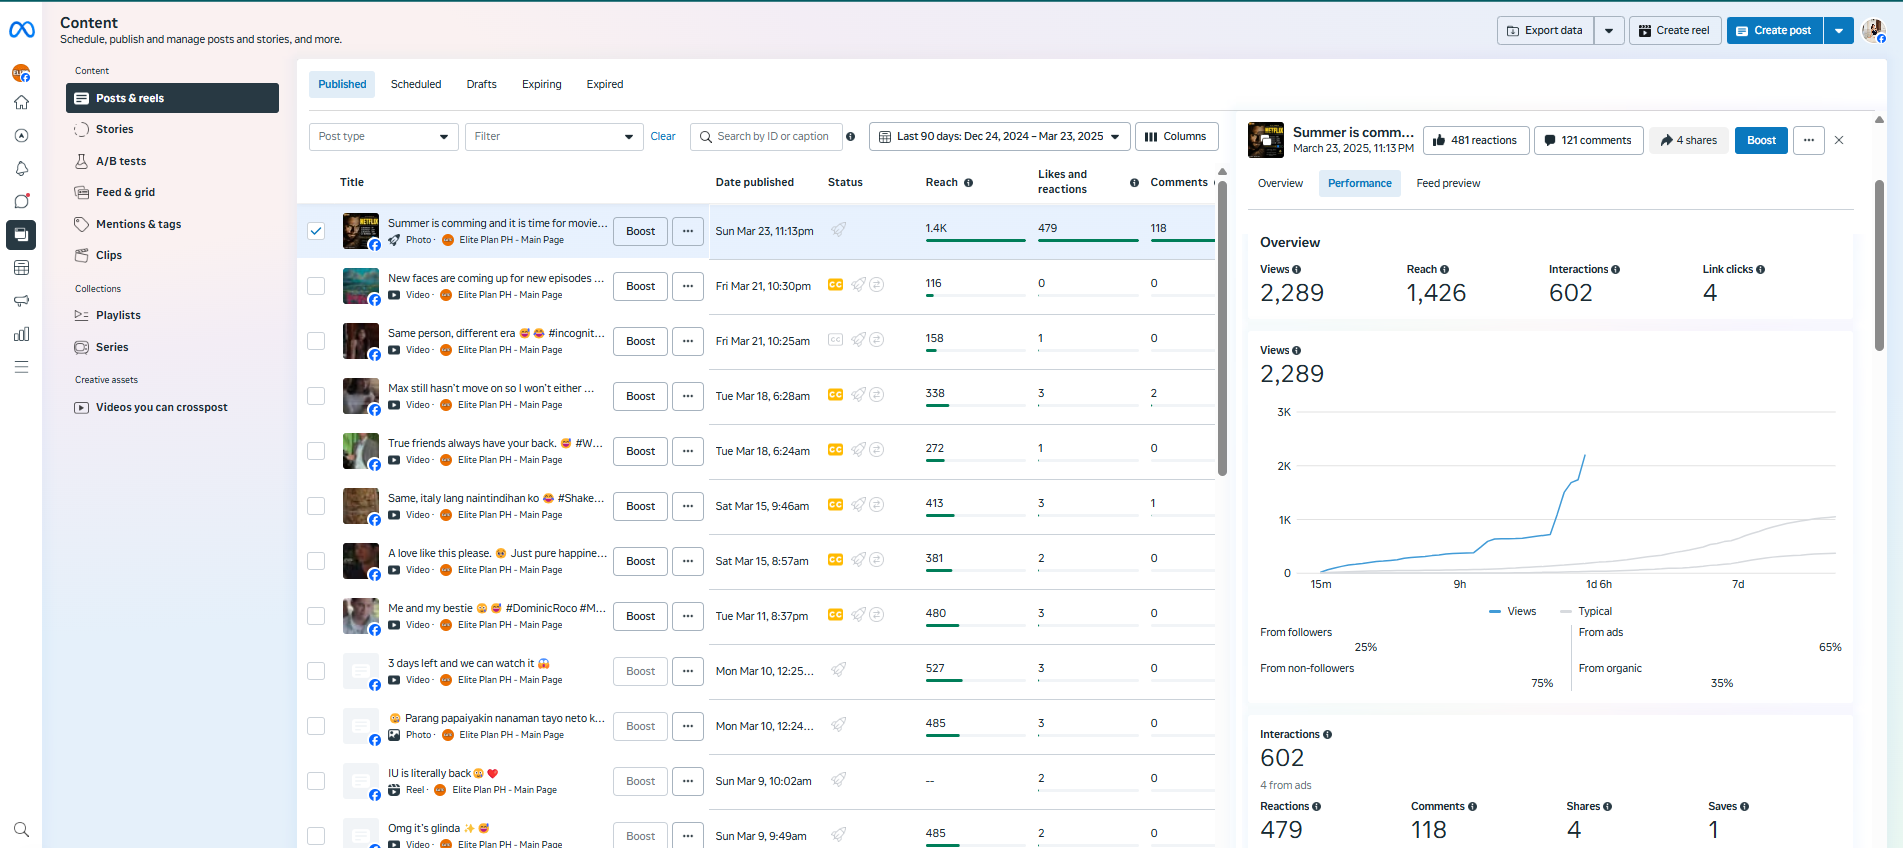
Task: Switch to the Scheduled tab
Action: coord(416,85)
